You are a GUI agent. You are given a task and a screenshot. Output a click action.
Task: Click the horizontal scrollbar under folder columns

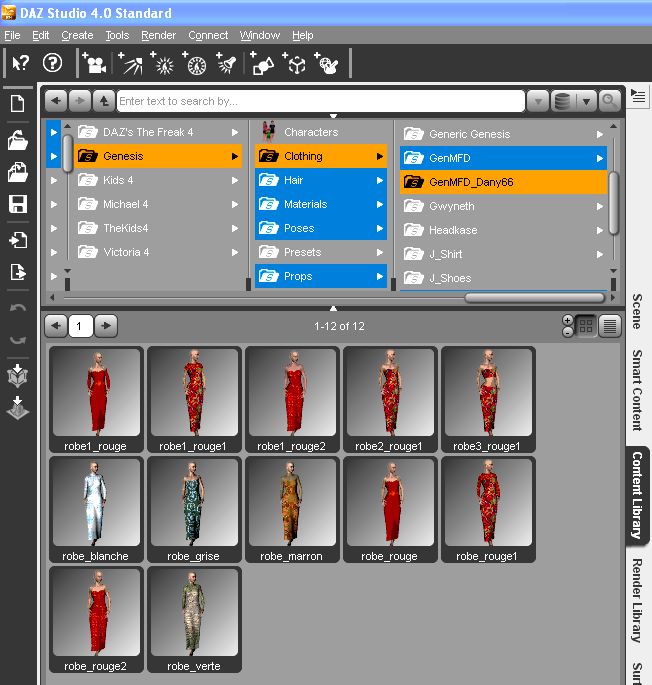(x=534, y=298)
